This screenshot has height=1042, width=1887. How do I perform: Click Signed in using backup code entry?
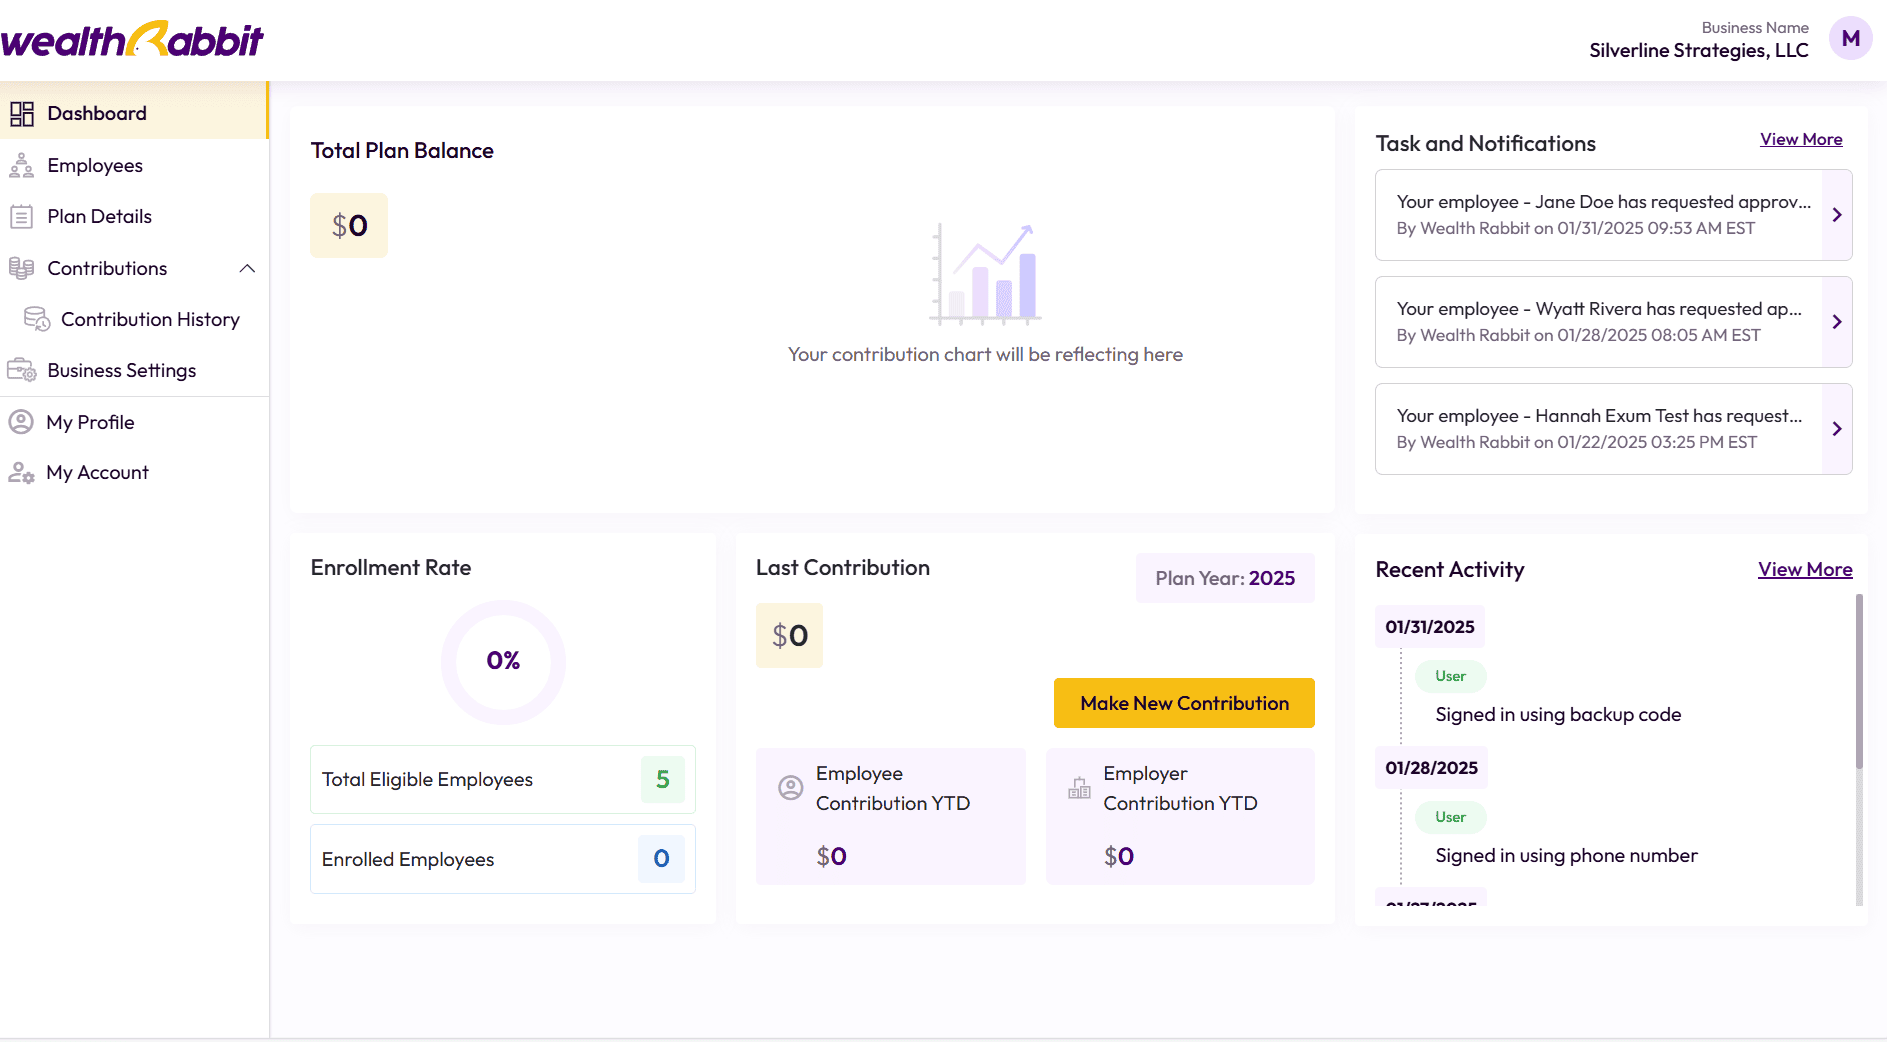pos(1558,715)
